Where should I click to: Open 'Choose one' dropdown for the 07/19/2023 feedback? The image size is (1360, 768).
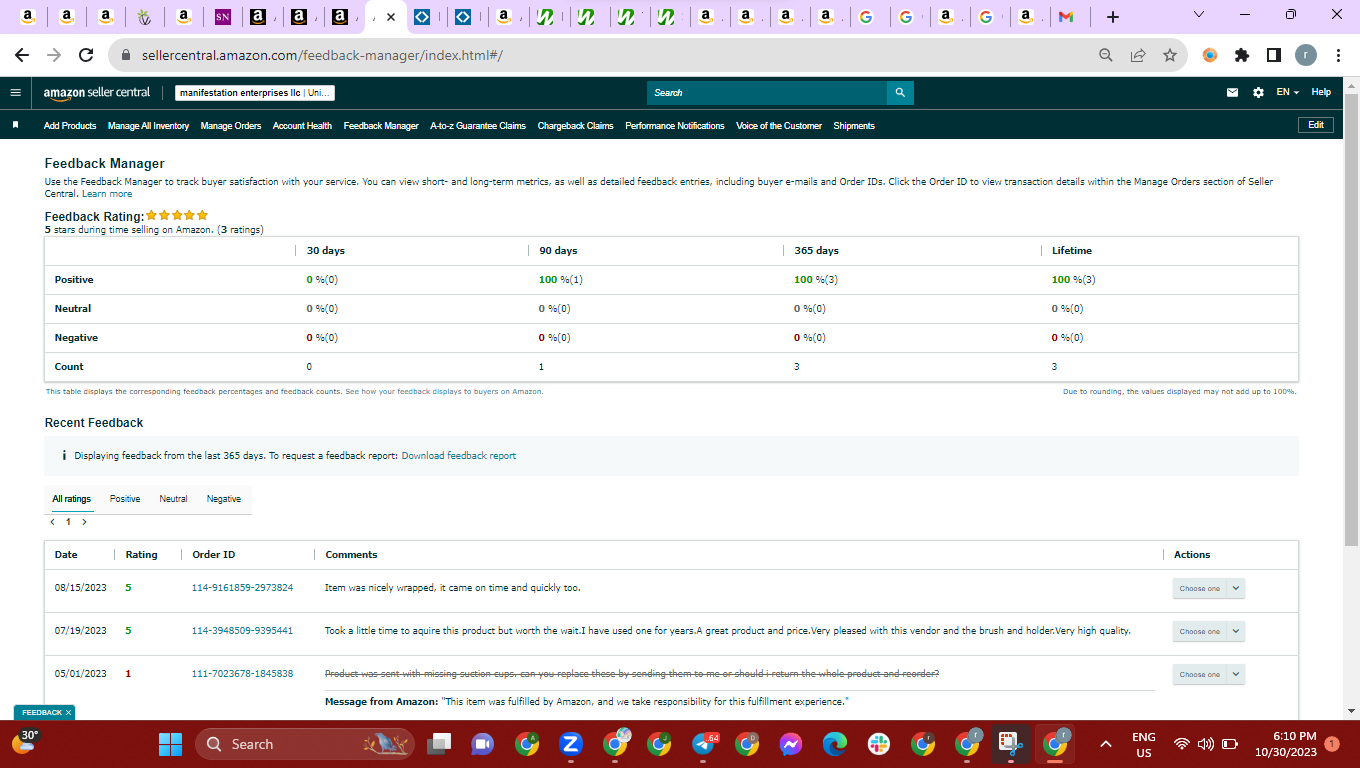(1208, 631)
